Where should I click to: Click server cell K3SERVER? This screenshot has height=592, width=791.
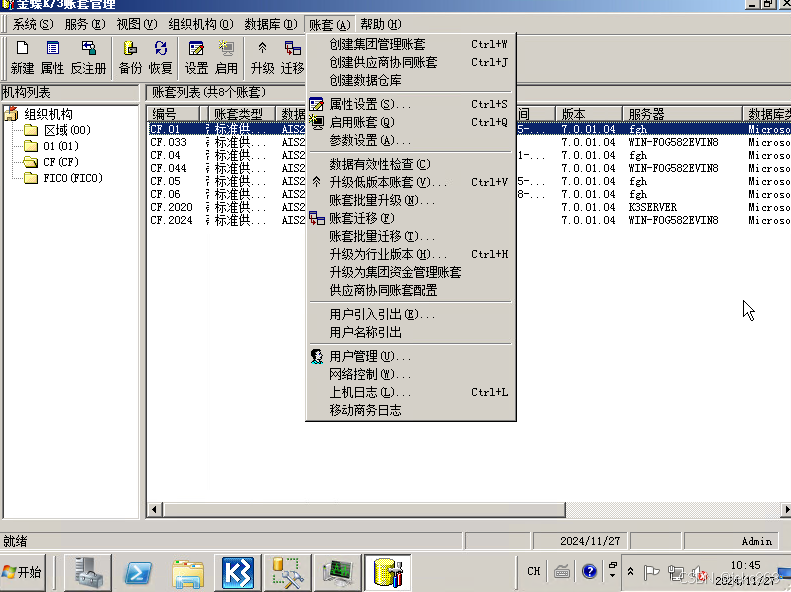click(x=653, y=207)
